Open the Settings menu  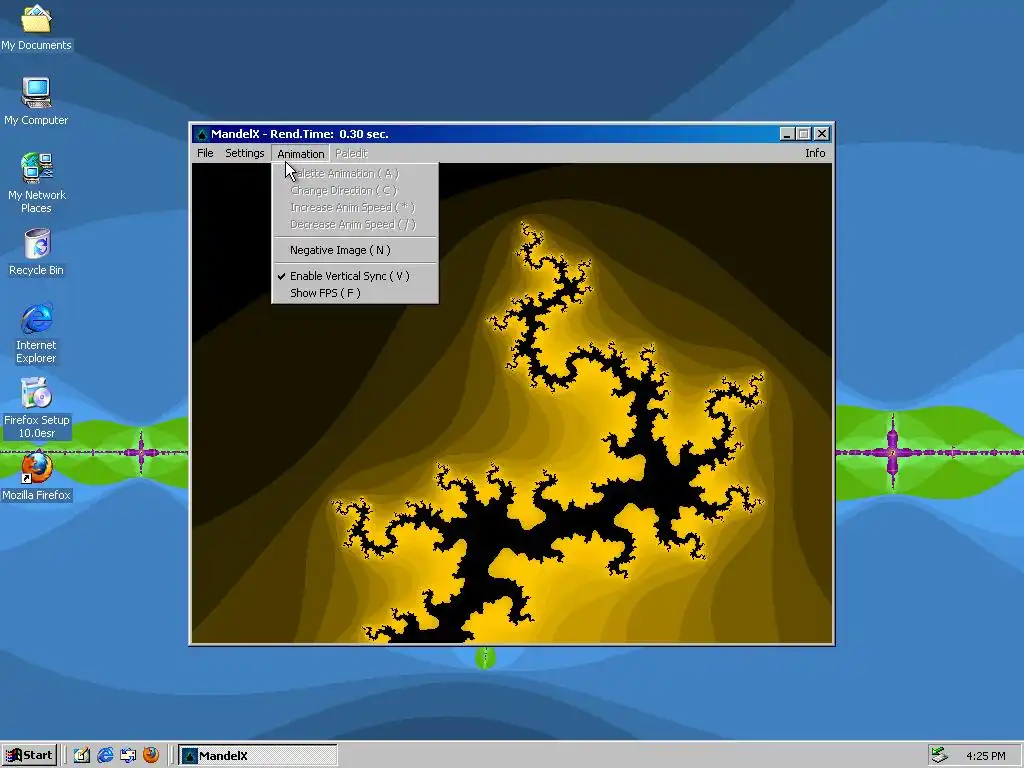244,153
